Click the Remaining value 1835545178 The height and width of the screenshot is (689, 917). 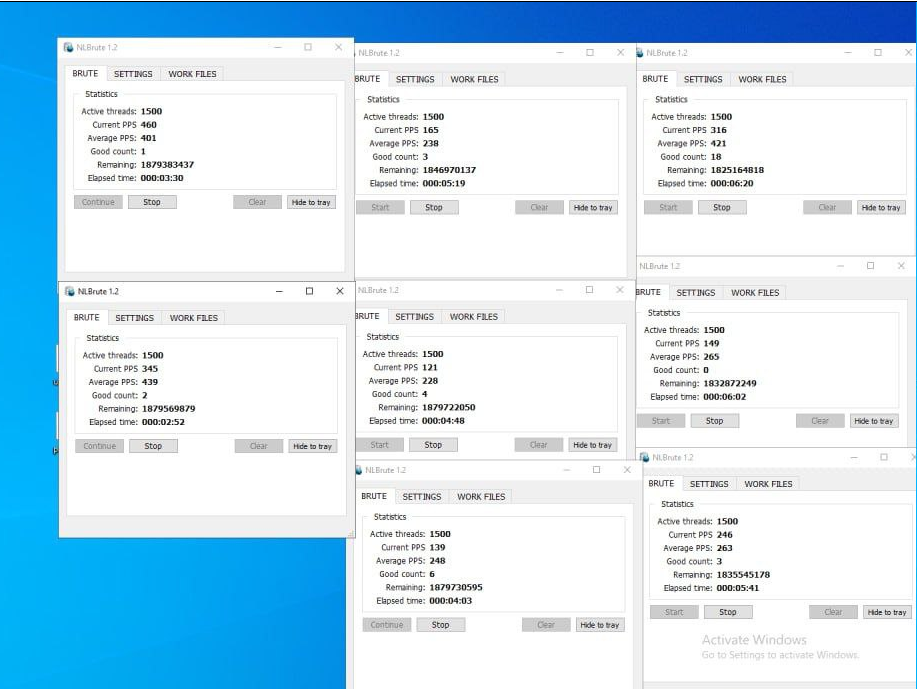click(x=743, y=575)
